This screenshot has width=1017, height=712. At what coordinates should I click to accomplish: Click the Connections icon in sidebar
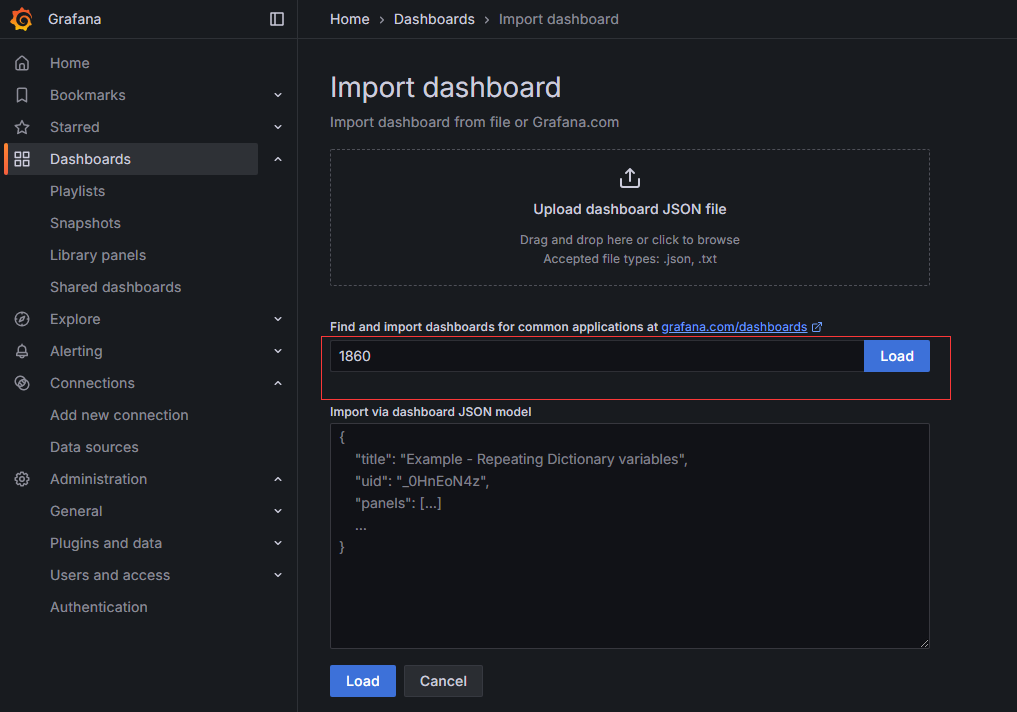22,383
